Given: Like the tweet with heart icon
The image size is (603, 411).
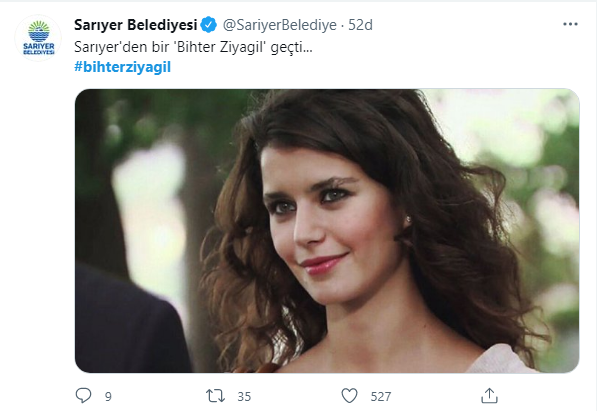Looking at the screenshot, I should [351, 395].
